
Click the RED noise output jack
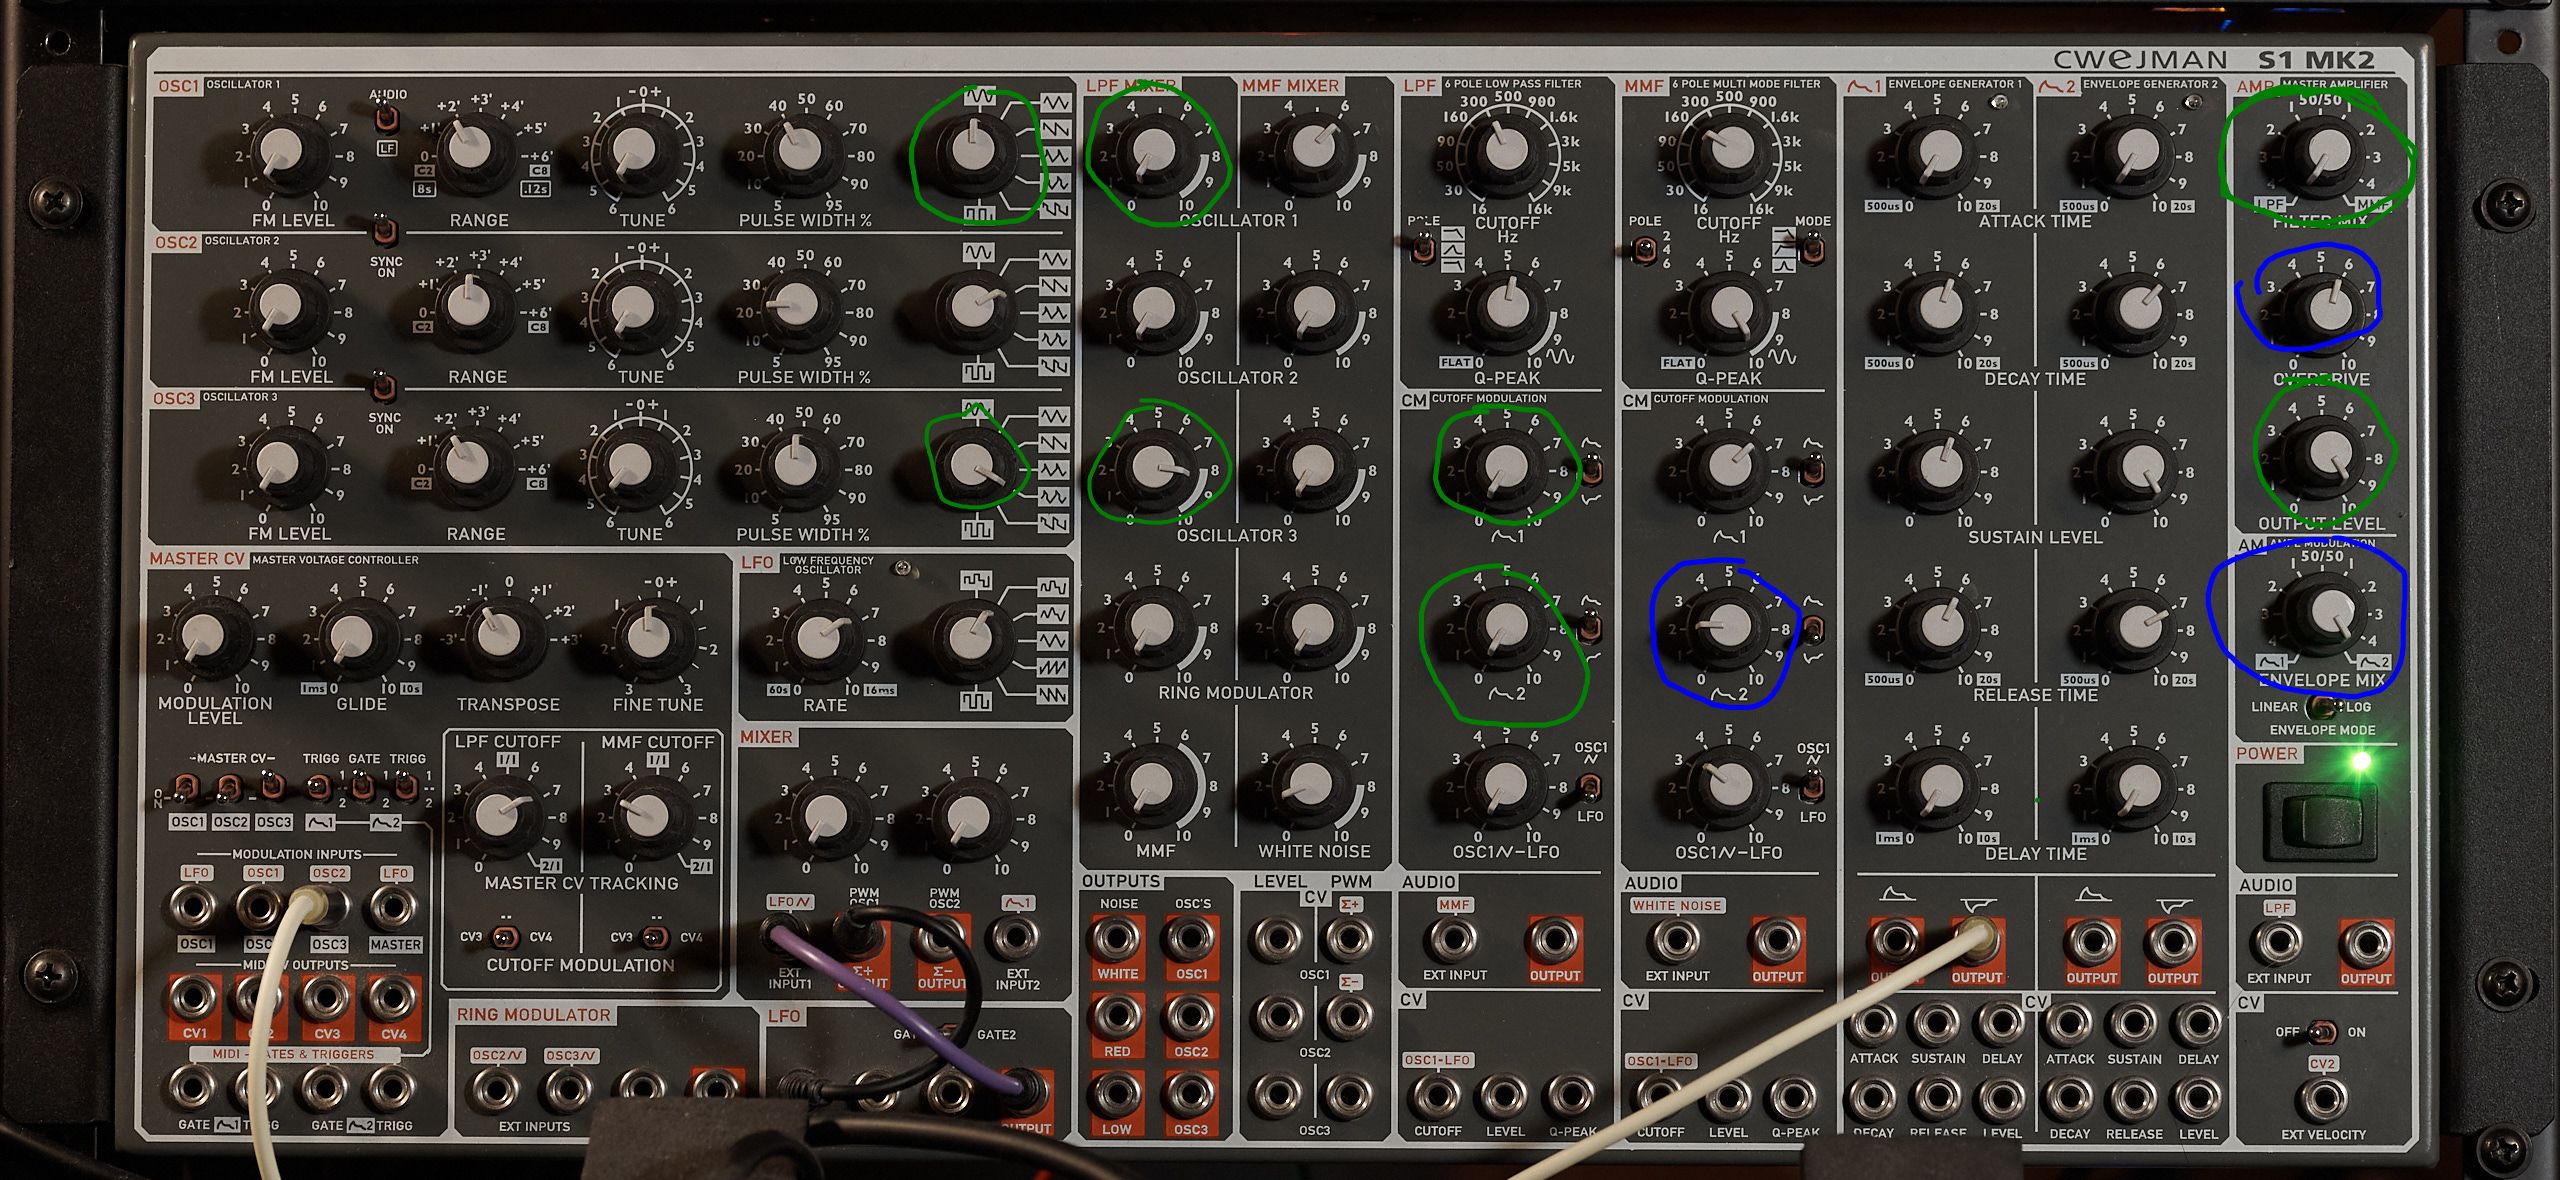pyautogui.click(x=1117, y=1017)
